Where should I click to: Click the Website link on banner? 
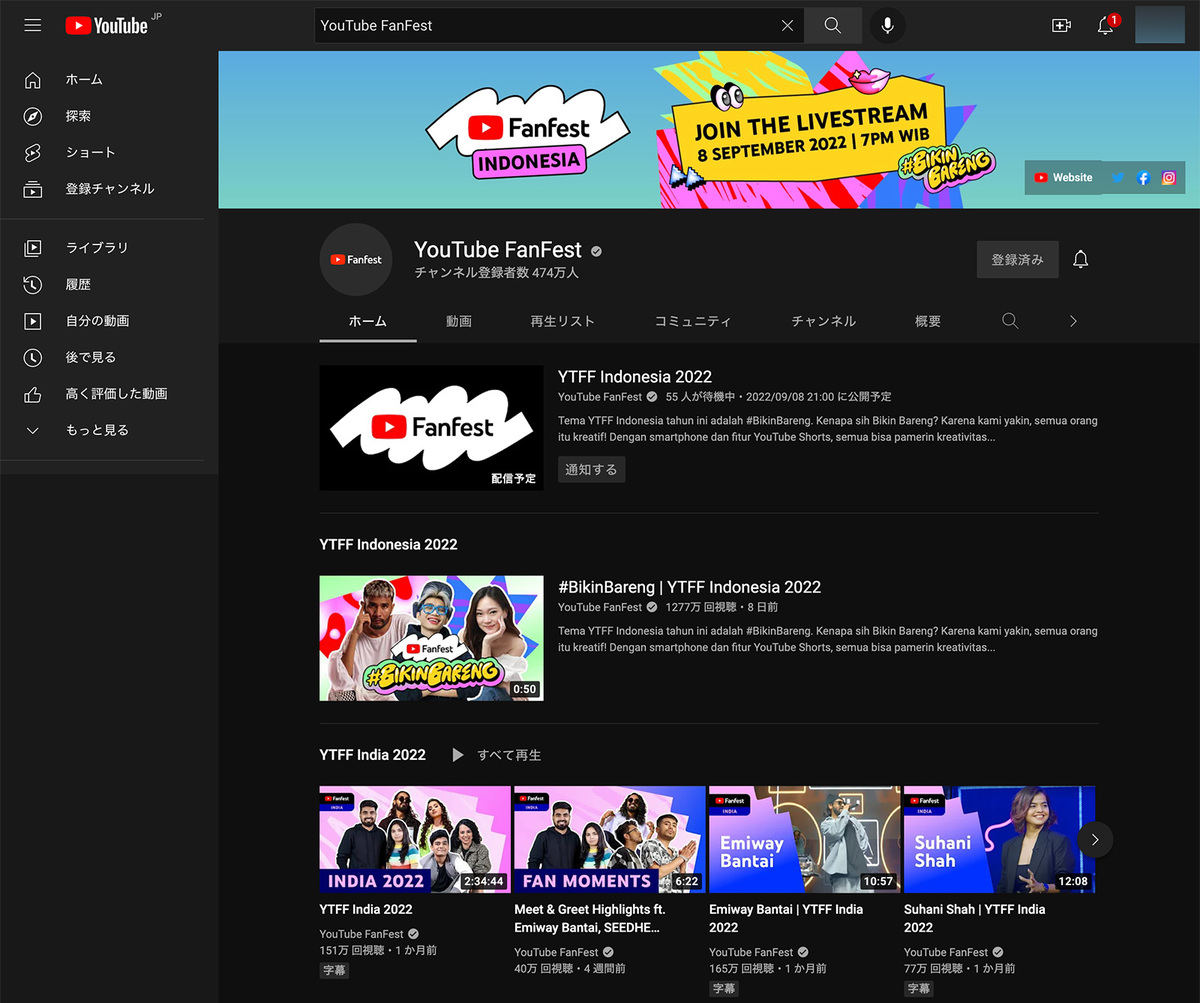[1063, 177]
